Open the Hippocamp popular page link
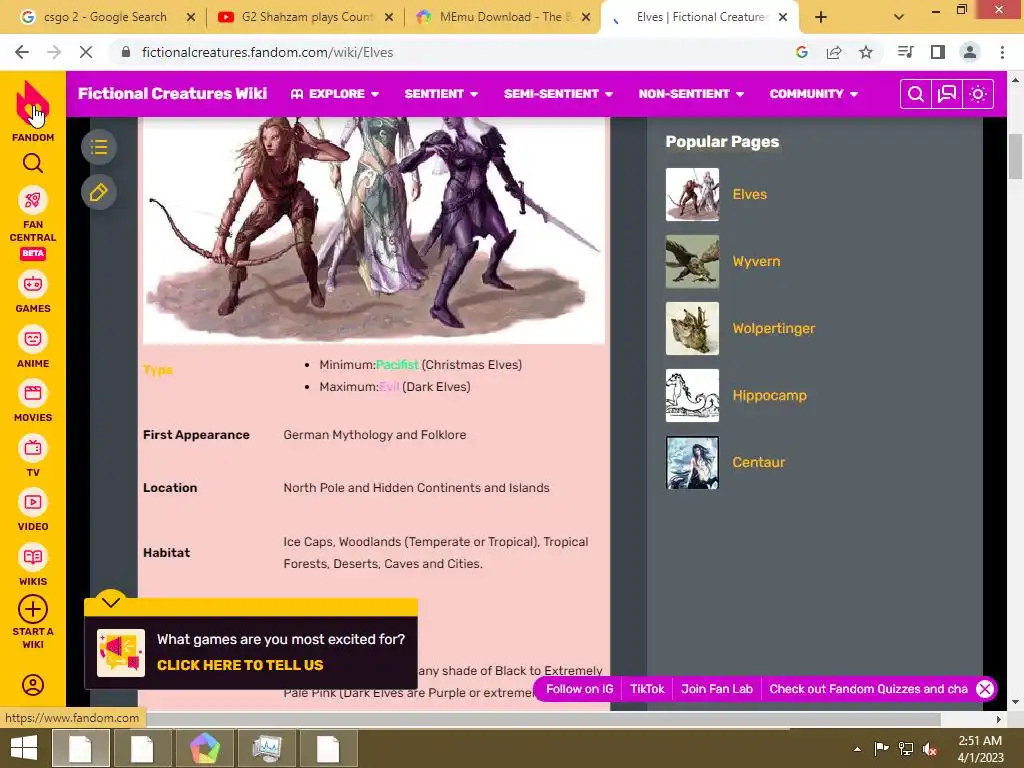This screenshot has width=1024, height=768. 769,395
